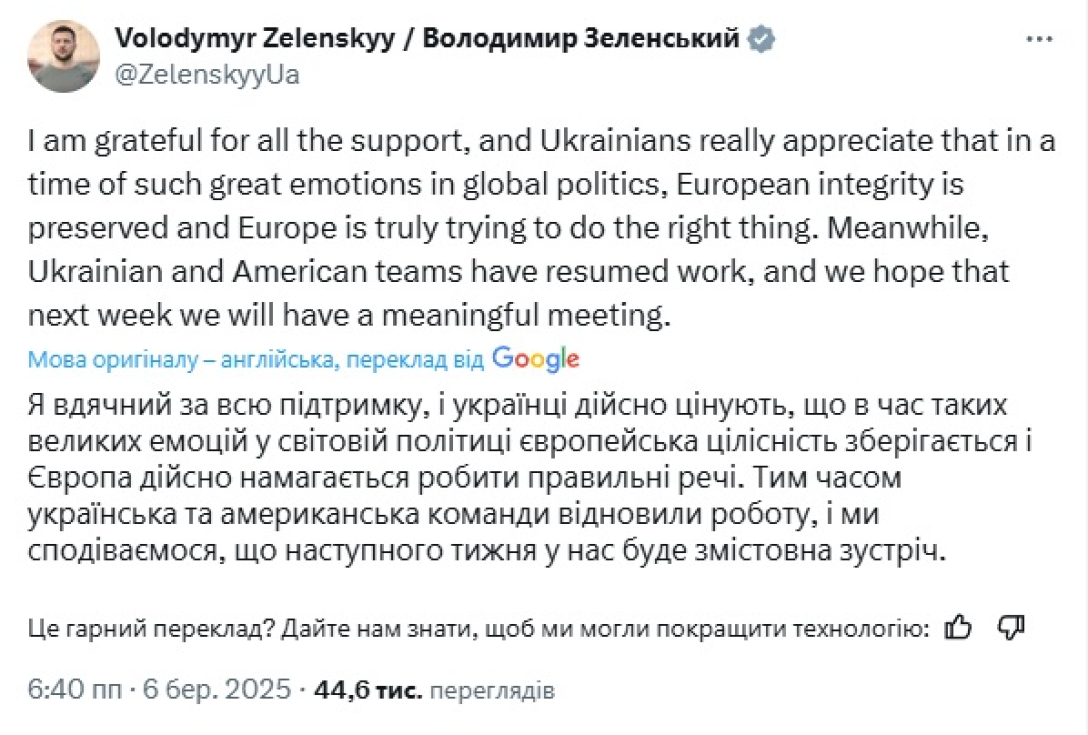Click the thumbs-down translation feedback icon
The width and height of the screenshot is (1088, 735).
point(1010,628)
